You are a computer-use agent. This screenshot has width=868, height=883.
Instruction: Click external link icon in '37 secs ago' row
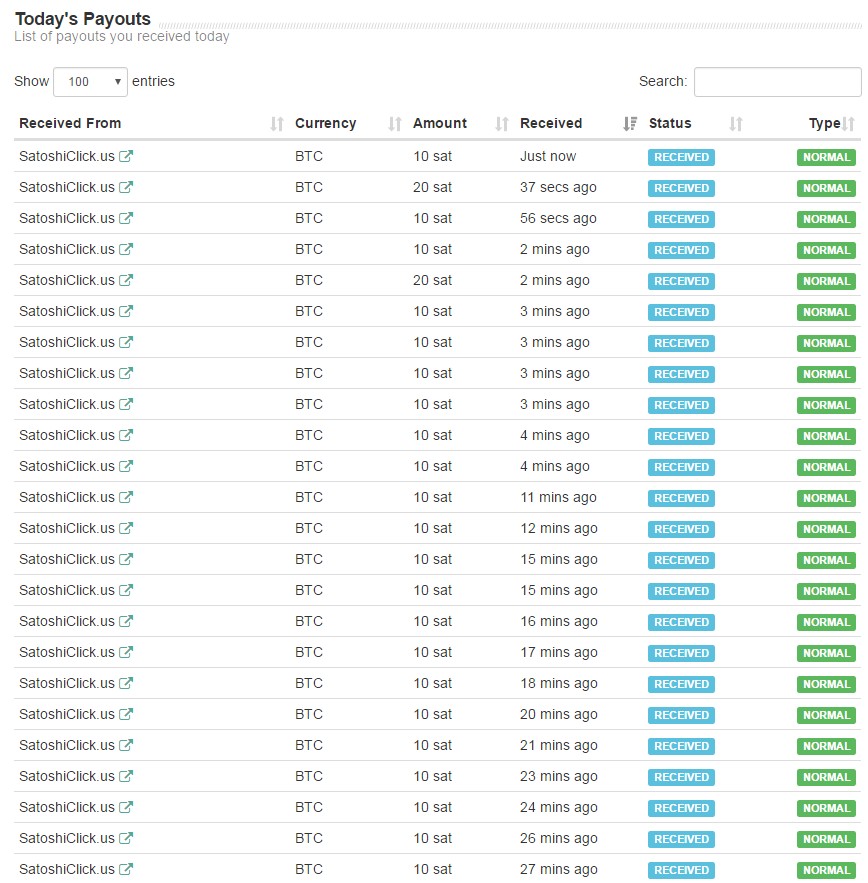click(126, 188)
